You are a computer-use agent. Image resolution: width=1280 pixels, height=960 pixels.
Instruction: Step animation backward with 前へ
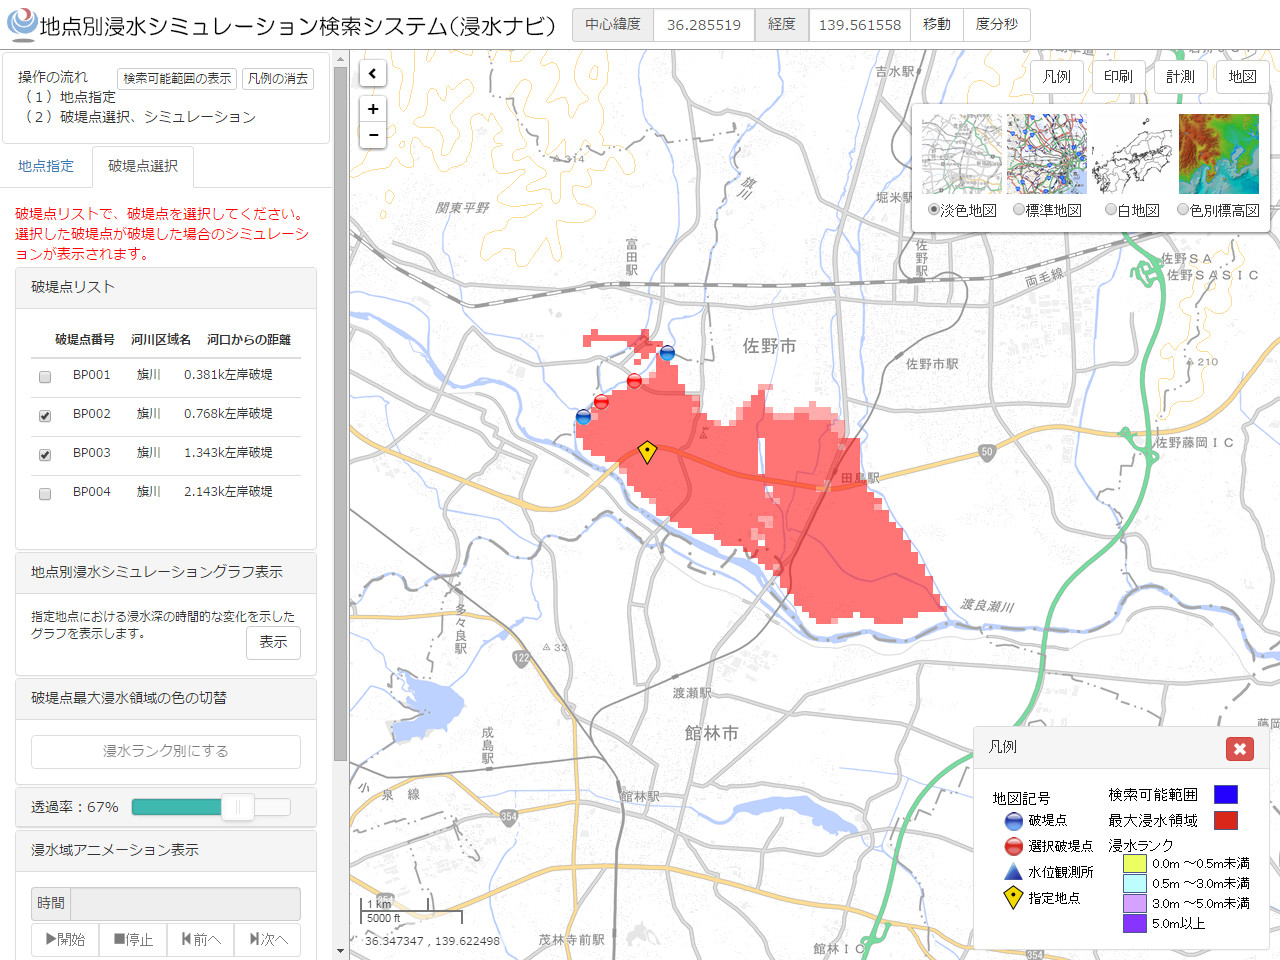tap(200, 940)
